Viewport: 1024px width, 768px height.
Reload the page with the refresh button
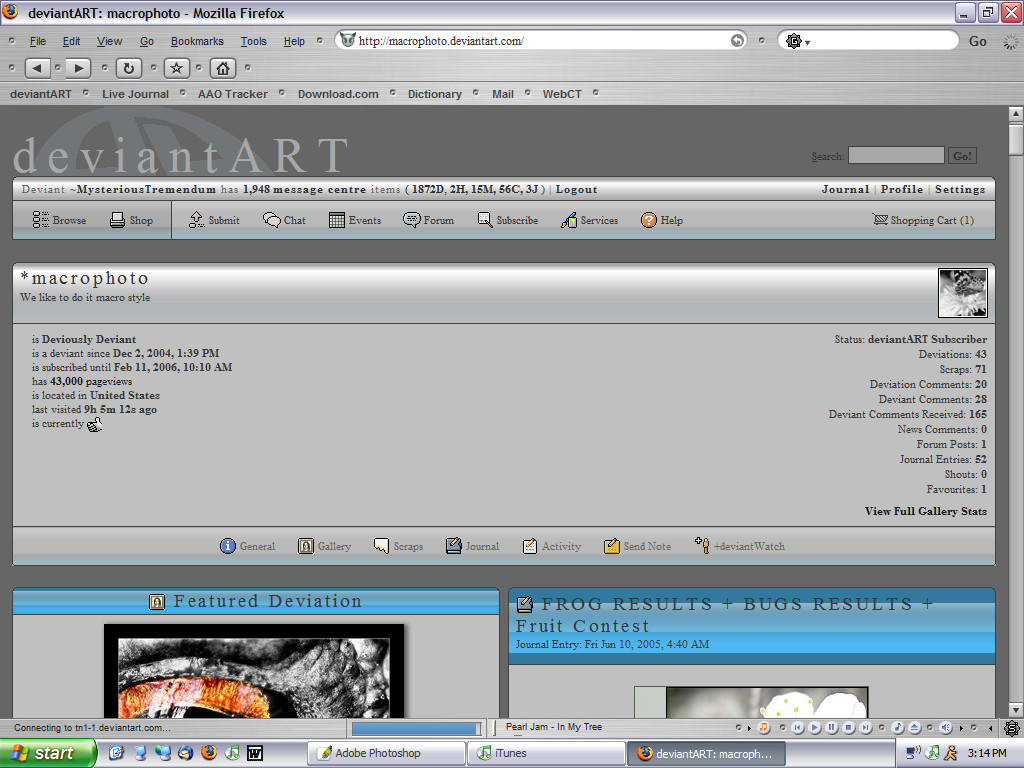pyautogui.click(x=129, y=67)
